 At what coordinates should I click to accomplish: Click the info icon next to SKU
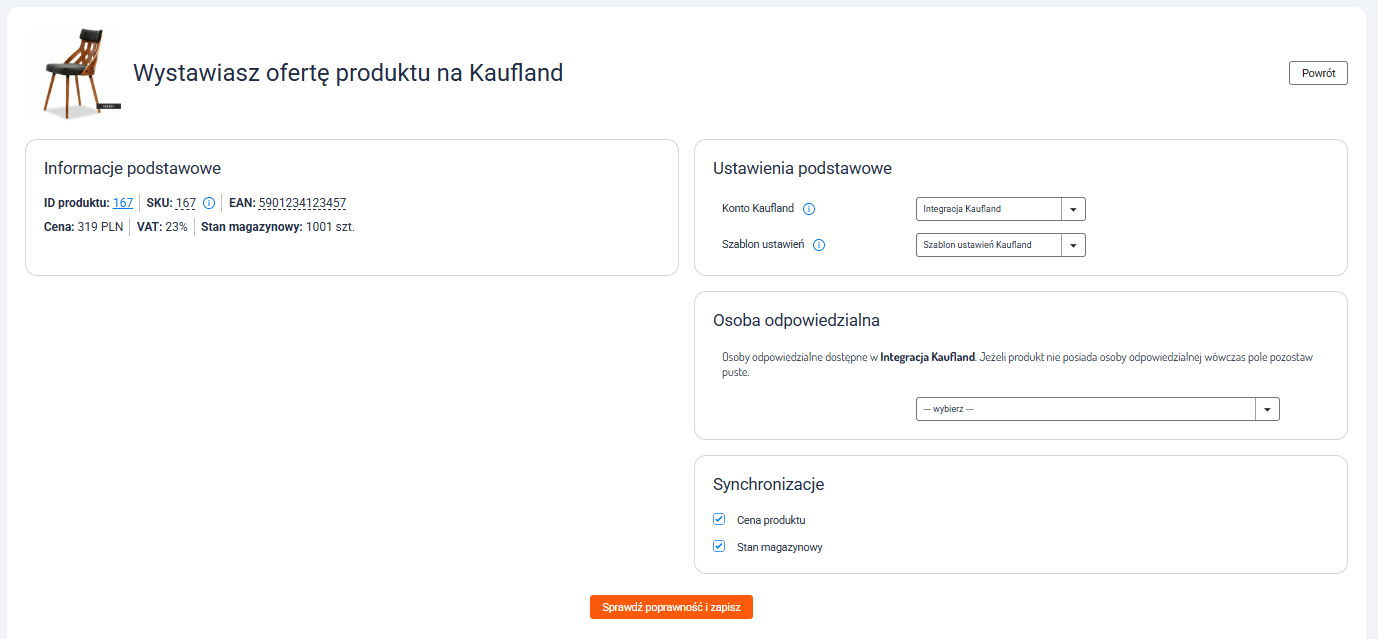(x=209, y=203)
